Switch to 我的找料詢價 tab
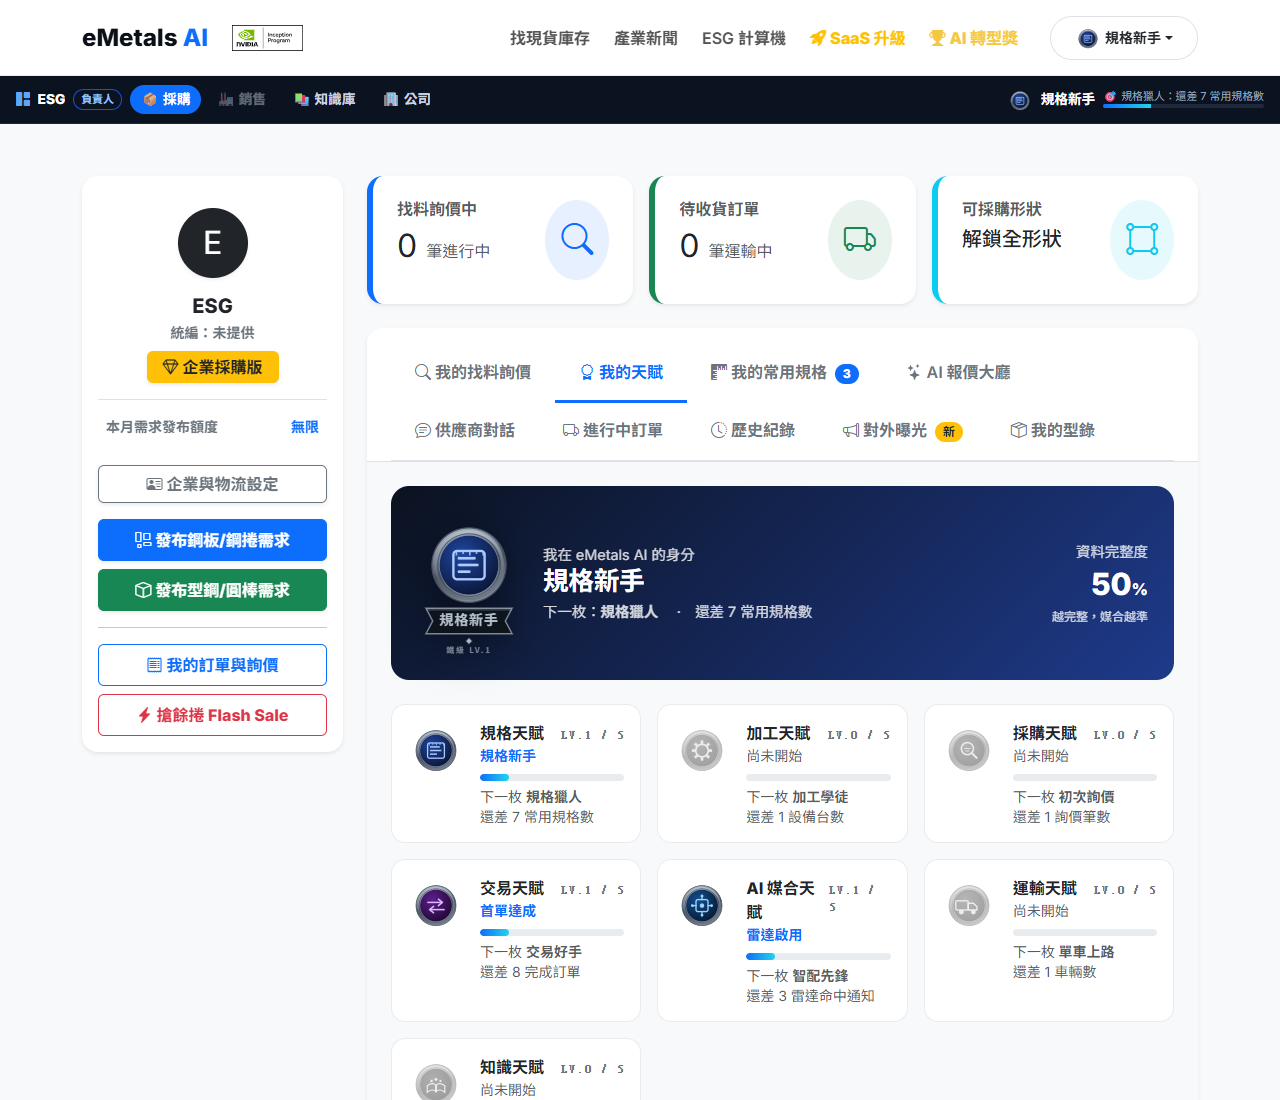The height and width of the screenshot is (1100, 1280). click(x=473, y=372)
